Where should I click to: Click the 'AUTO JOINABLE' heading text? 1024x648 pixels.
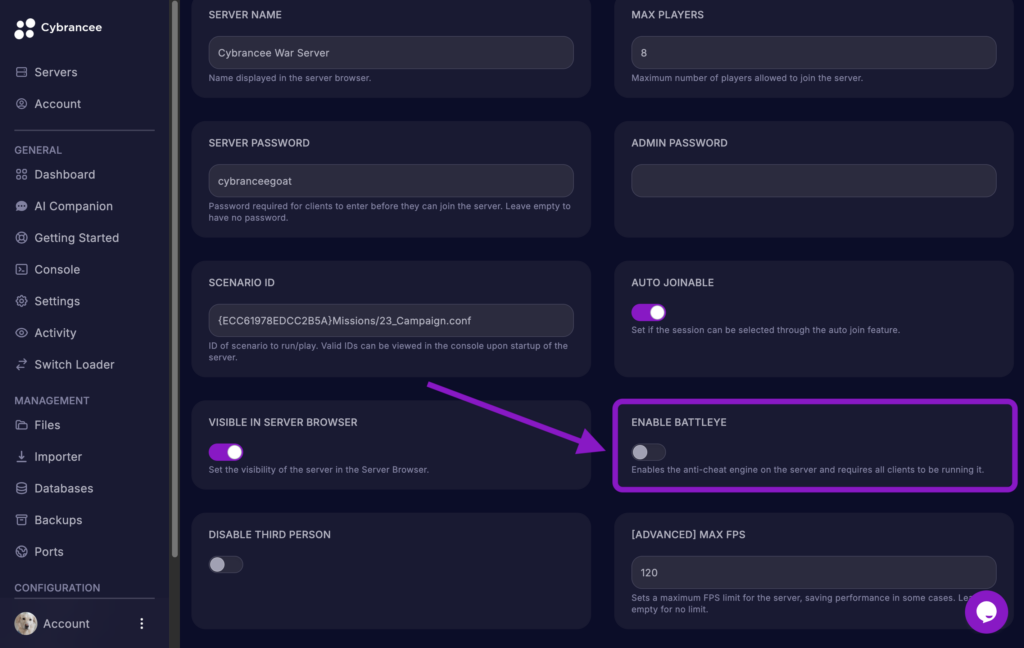coord(673,283)
